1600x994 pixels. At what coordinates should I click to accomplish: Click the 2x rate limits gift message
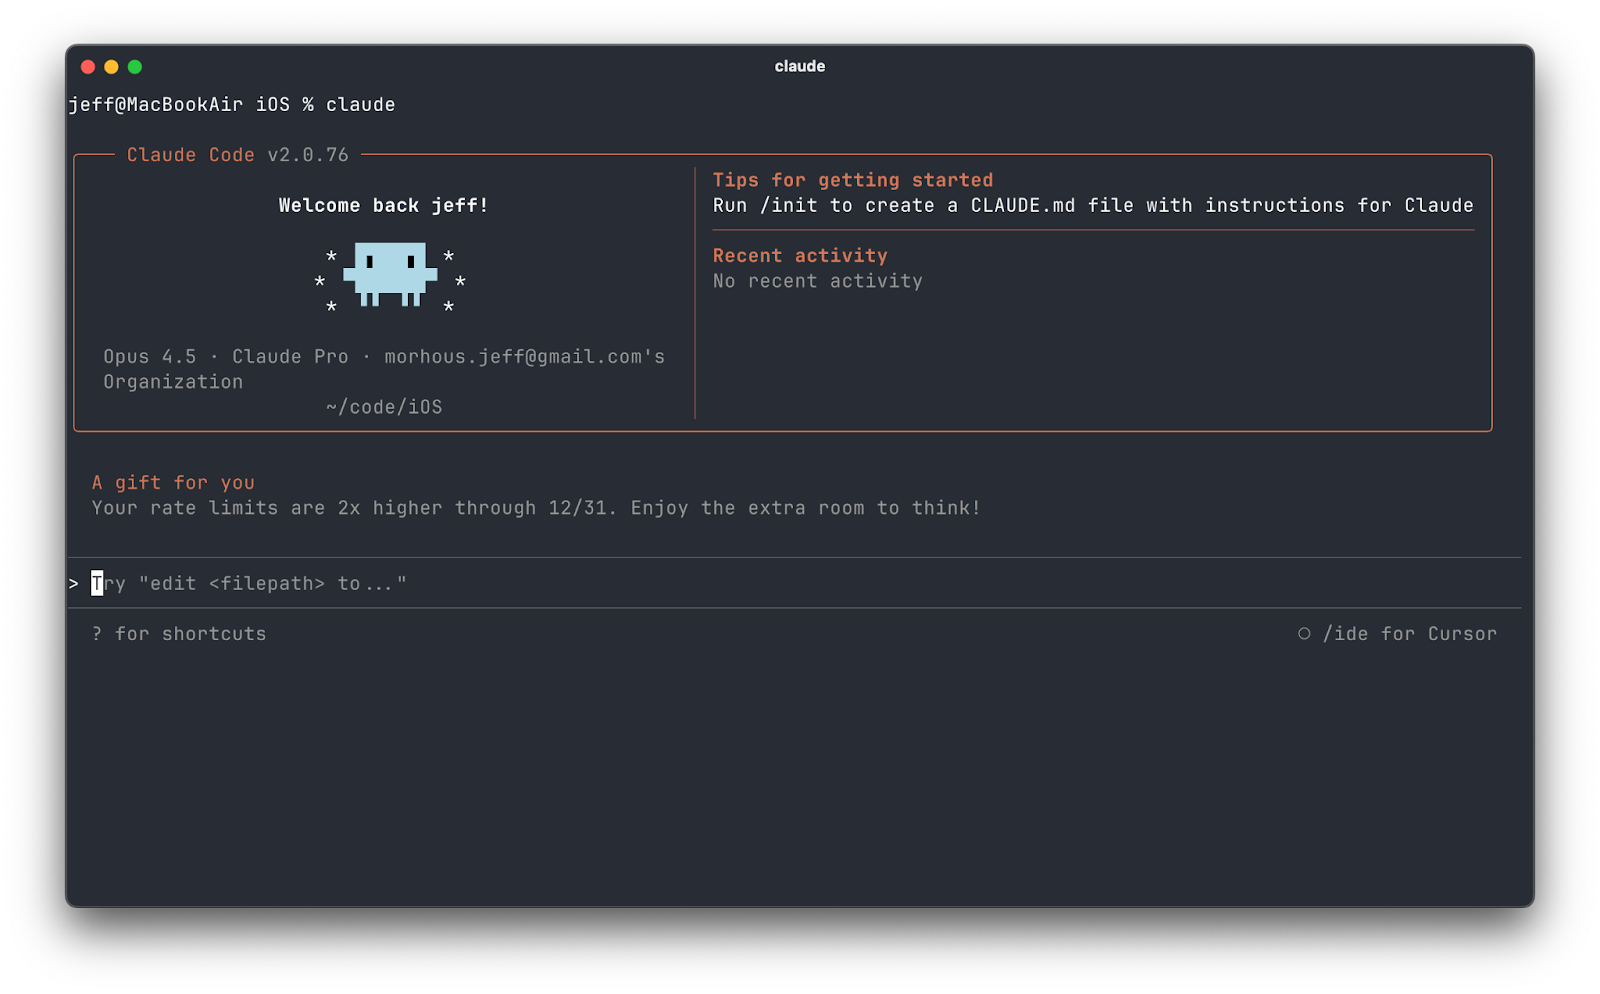point(535,507)
